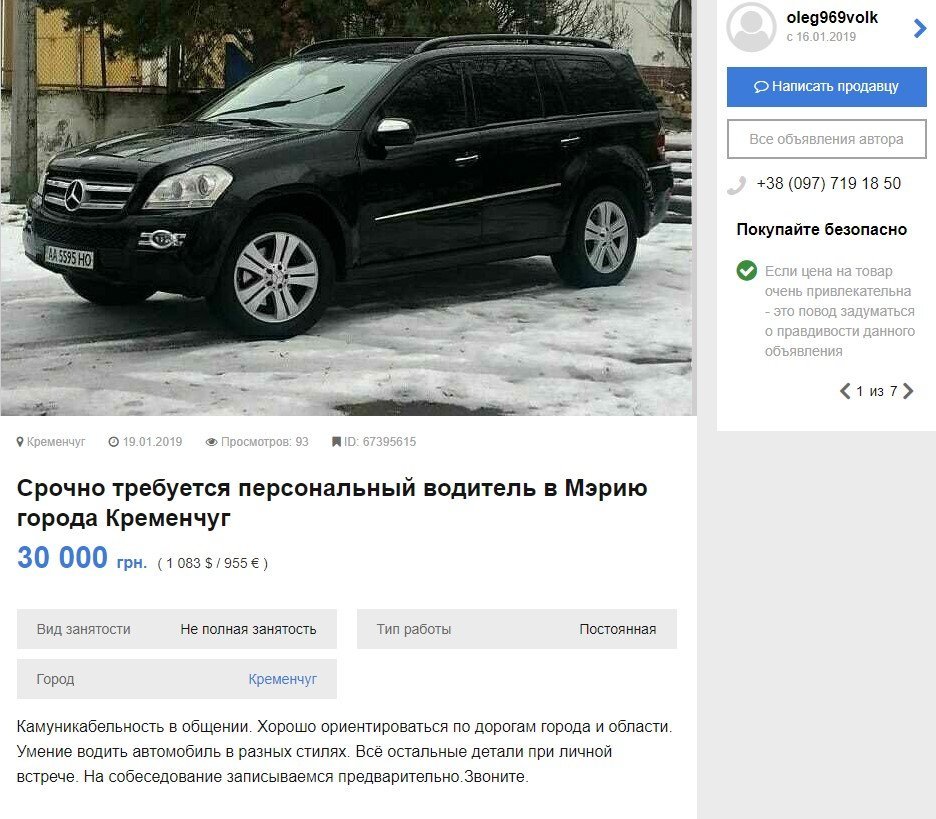Click the green checkmark safety icon
936x819 pixels.
click(746, 270)
